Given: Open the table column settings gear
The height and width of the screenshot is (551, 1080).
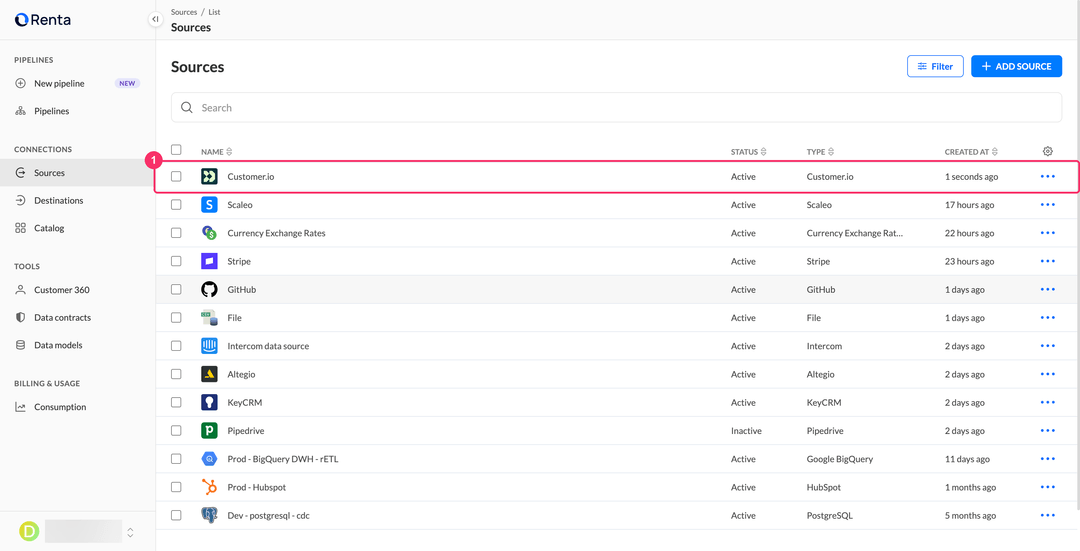Looking at the screenshot, I should [1048, 151].
